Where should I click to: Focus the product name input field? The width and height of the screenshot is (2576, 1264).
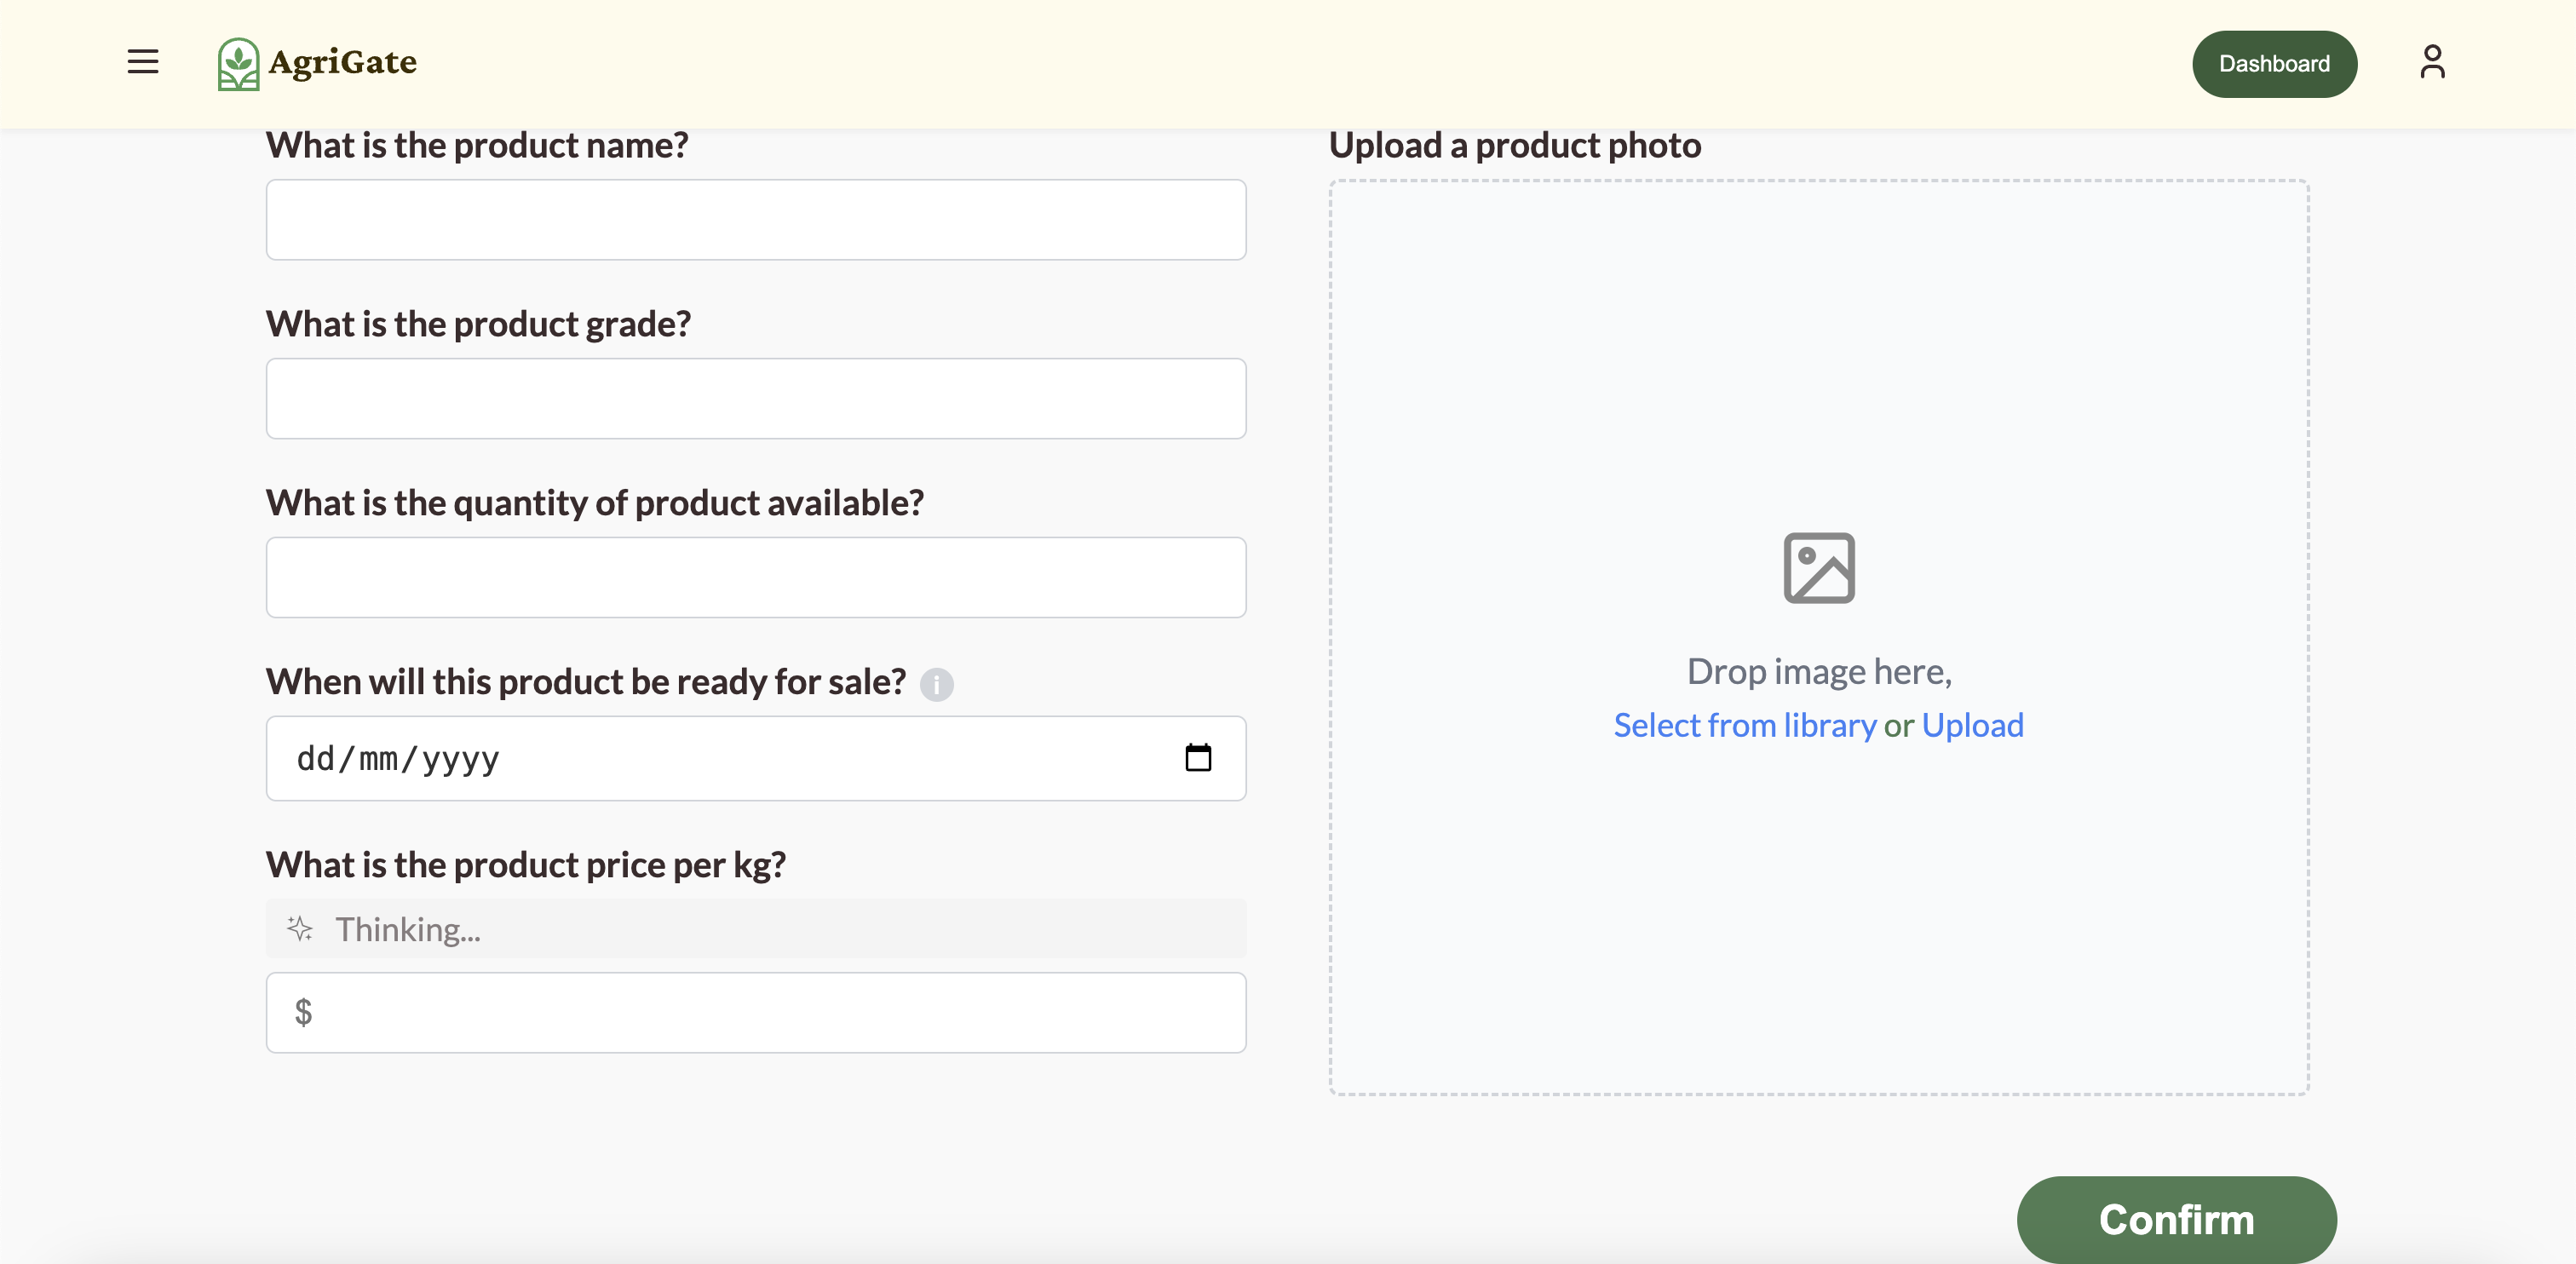pos(755,220)
